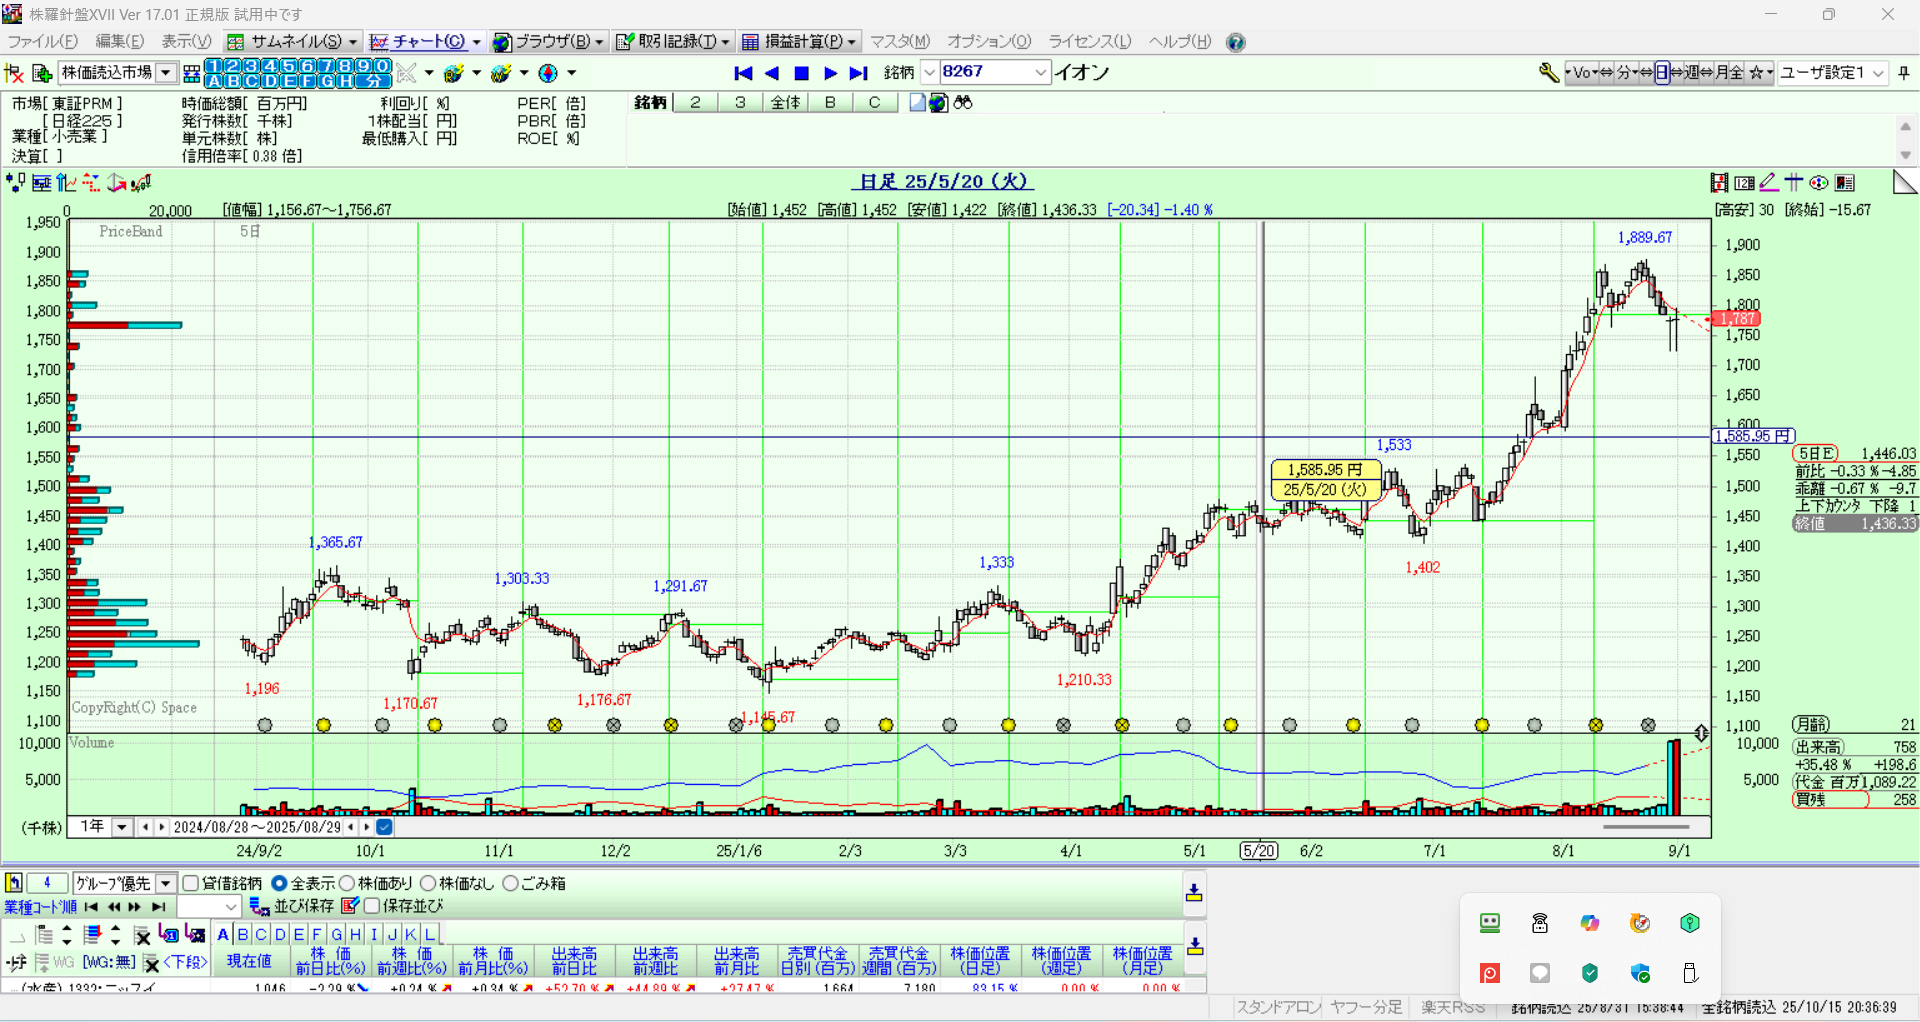This screenshot has width=1920, height=1022.
Task: Select the pencil line-drawing tool icon
Action: (1768, 182)
